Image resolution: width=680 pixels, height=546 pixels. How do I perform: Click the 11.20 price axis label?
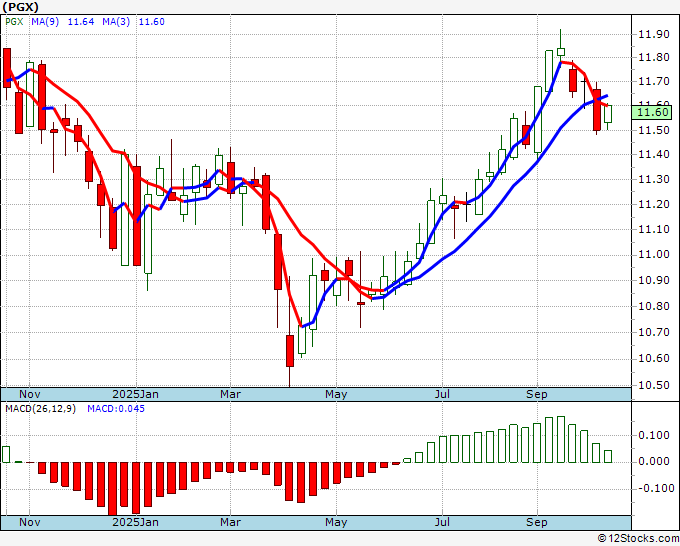pos(654,204)
